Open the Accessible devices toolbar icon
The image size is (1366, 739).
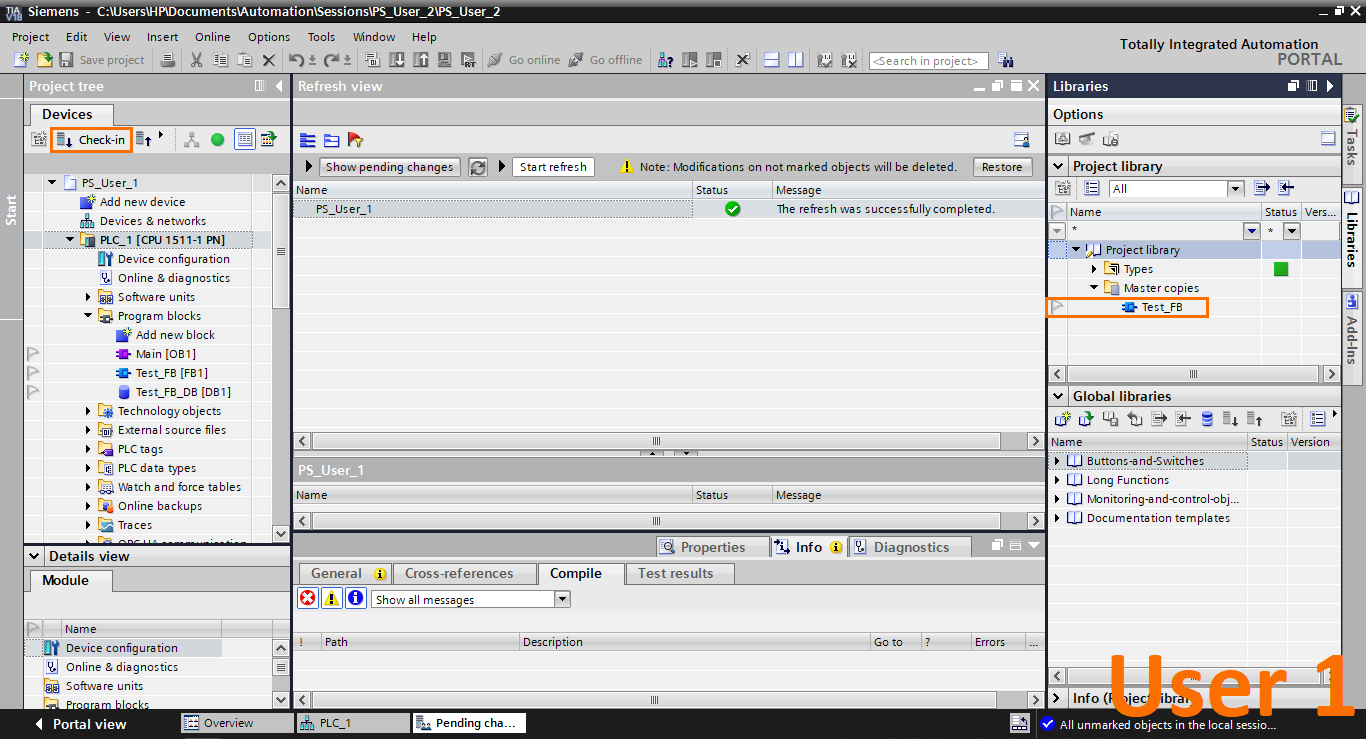click(665, 60)
